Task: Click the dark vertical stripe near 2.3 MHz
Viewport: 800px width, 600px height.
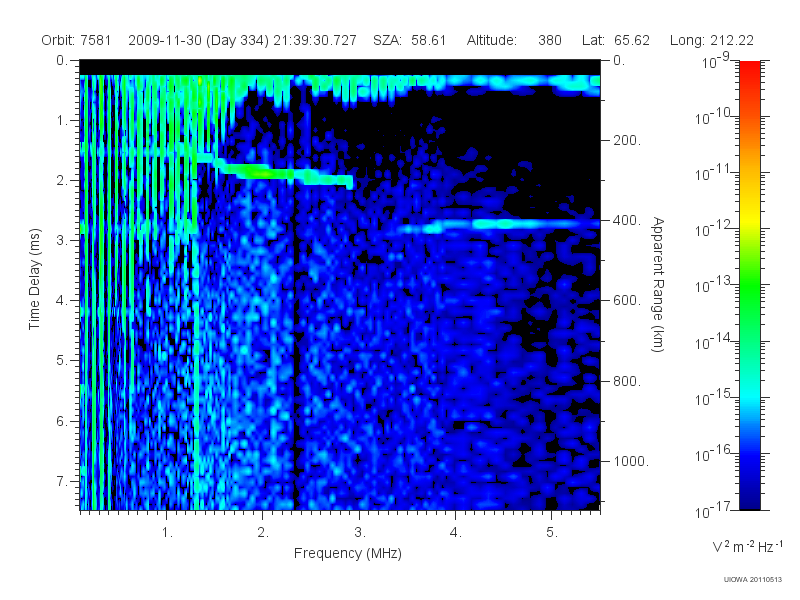Action: [x=295, y=357]
